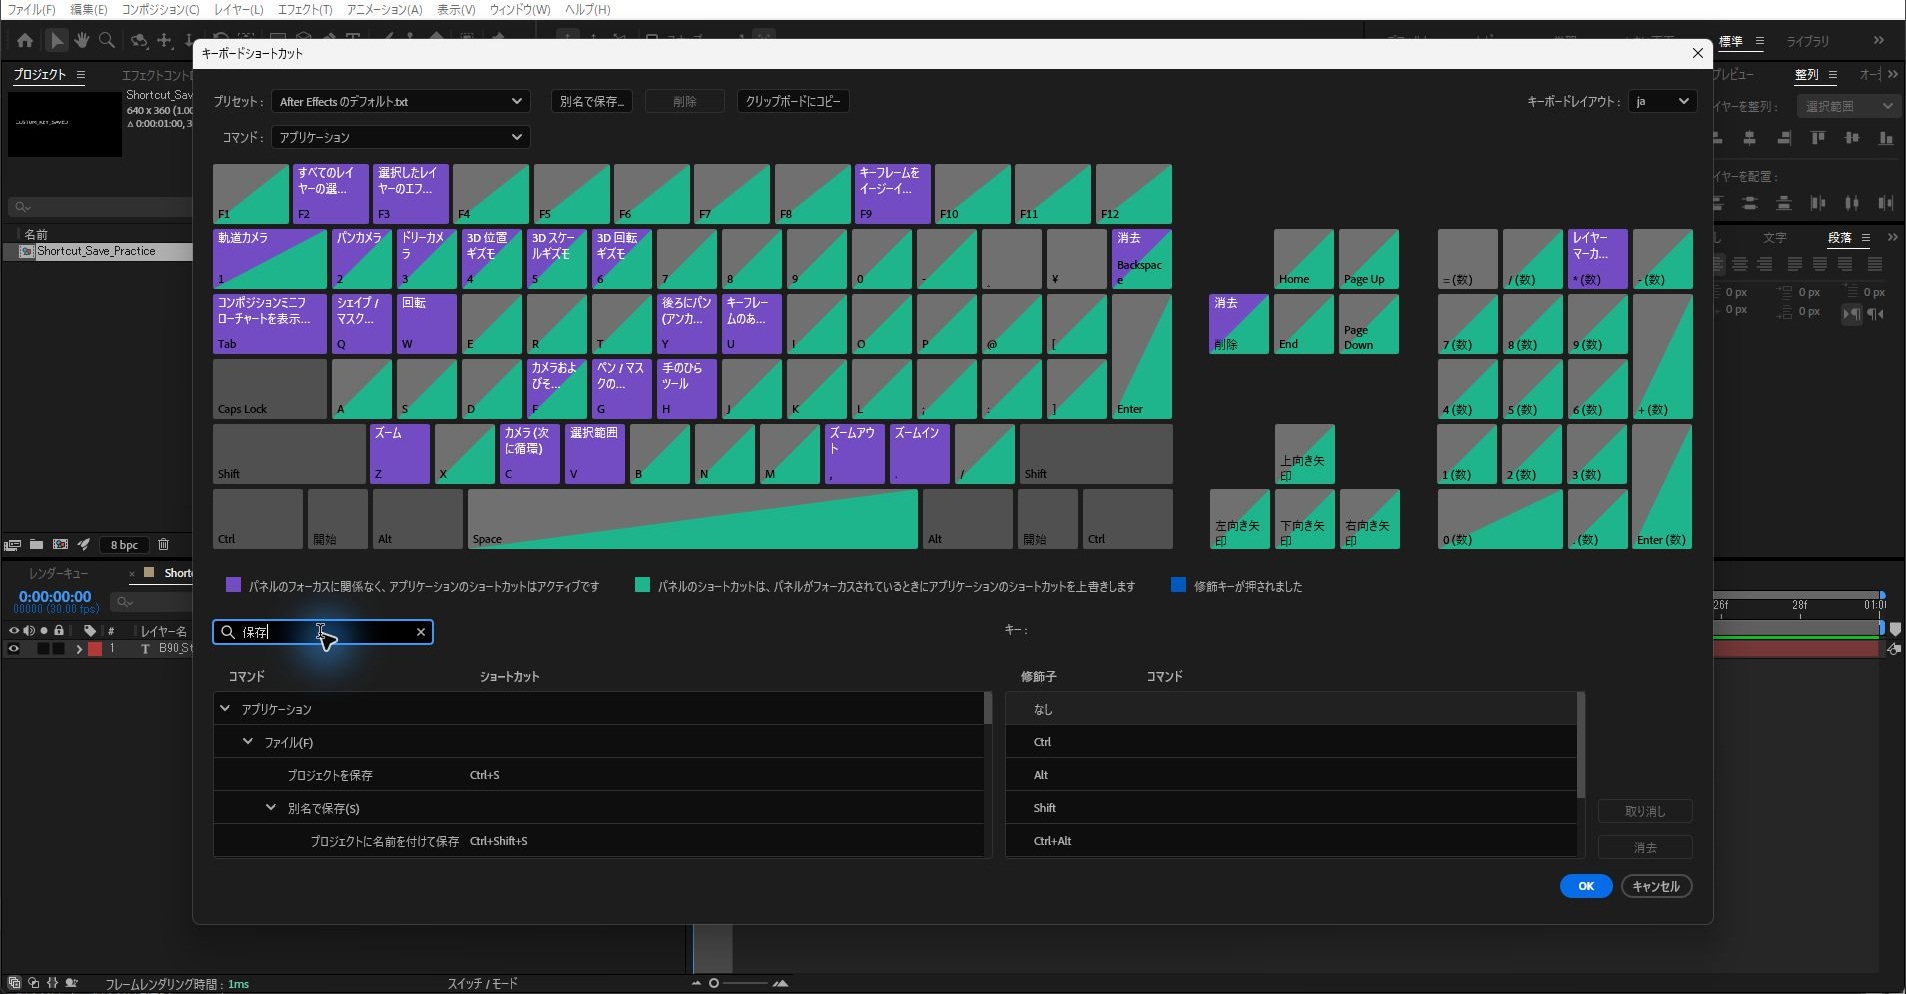
Task: Click the solo column header in timeline
Action: tap(44, 631)
